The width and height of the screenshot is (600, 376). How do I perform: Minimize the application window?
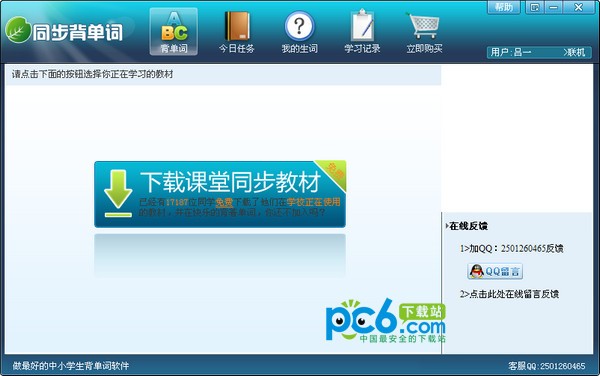pos(553,7)
